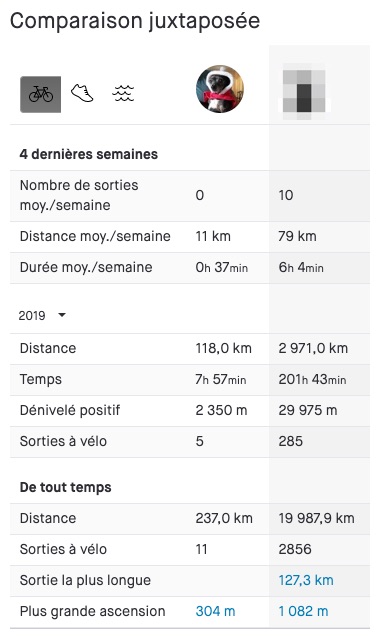The image size is (382, 644).
Task: Select the Distance moy./semaine row label
Action: pyautogui.click(x=95, y=236)
